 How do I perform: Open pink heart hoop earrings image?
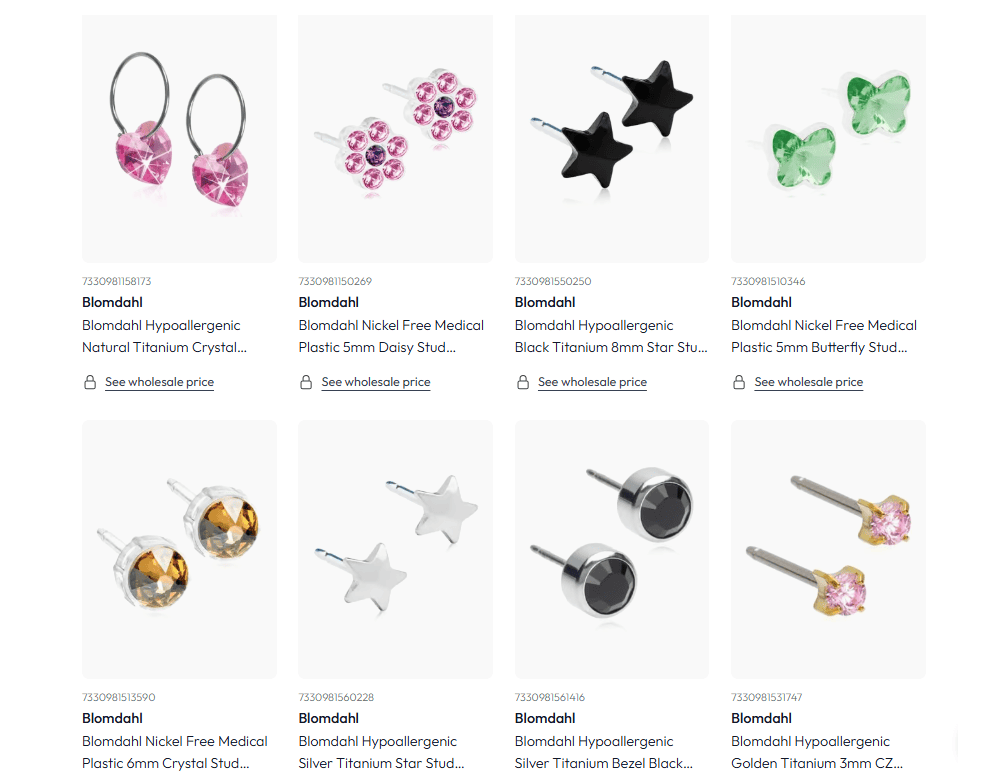coord(179,139)
